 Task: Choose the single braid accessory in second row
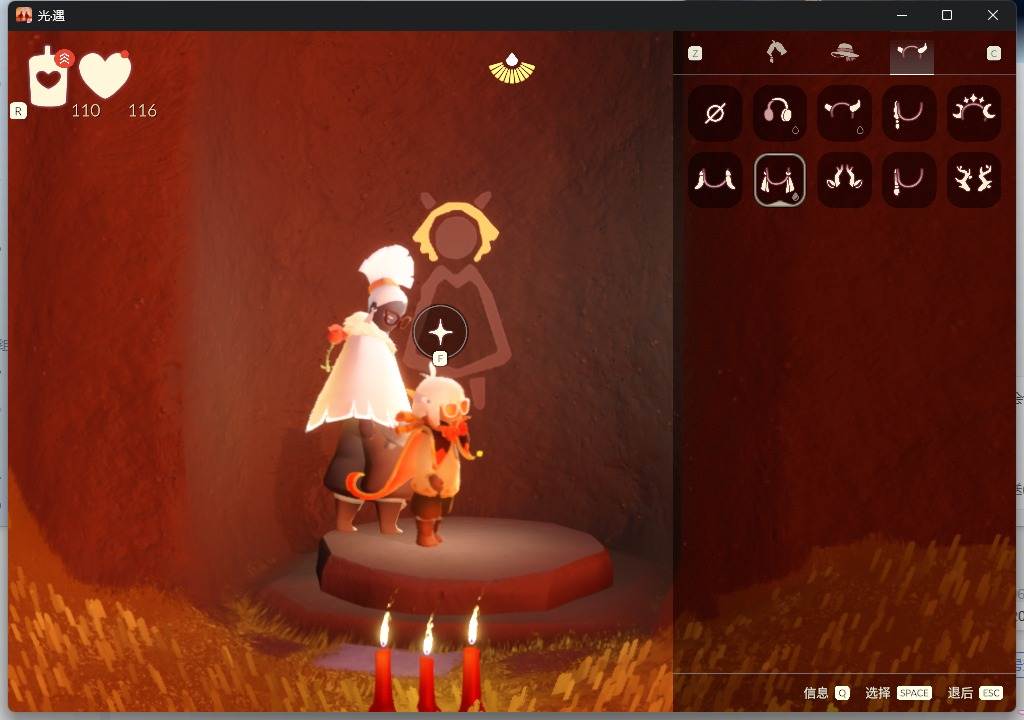(x=909, y=180)
